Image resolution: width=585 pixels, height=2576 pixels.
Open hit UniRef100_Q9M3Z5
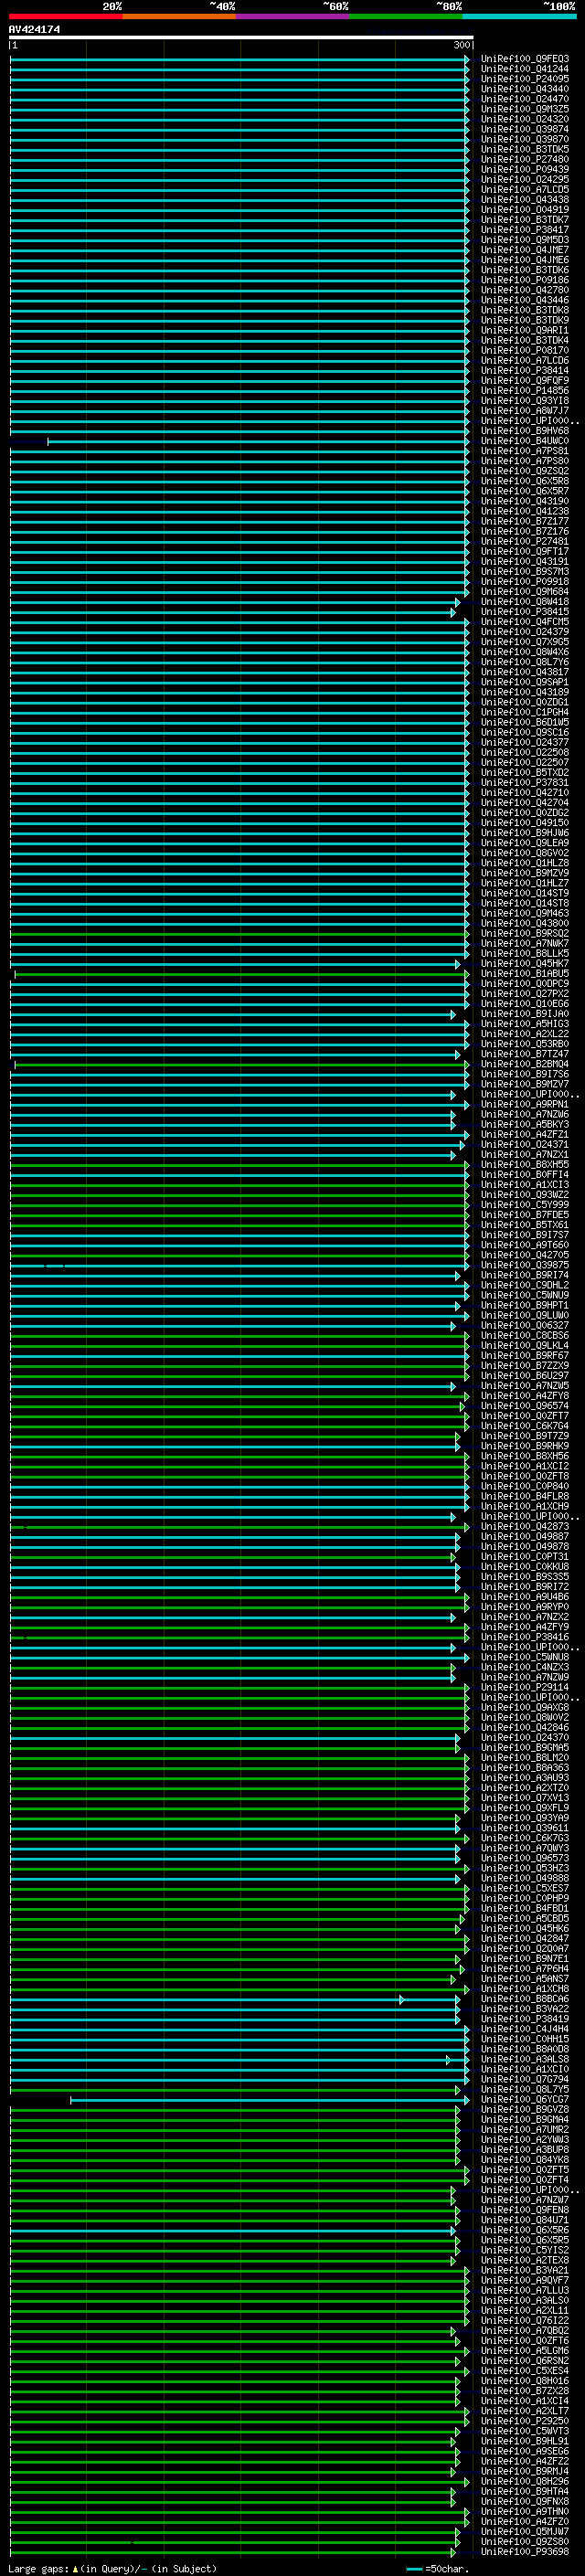[525, 109]
